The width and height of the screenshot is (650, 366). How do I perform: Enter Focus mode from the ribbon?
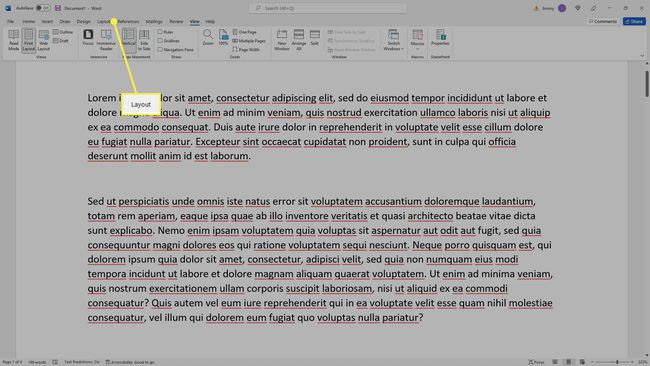[88, 37]
